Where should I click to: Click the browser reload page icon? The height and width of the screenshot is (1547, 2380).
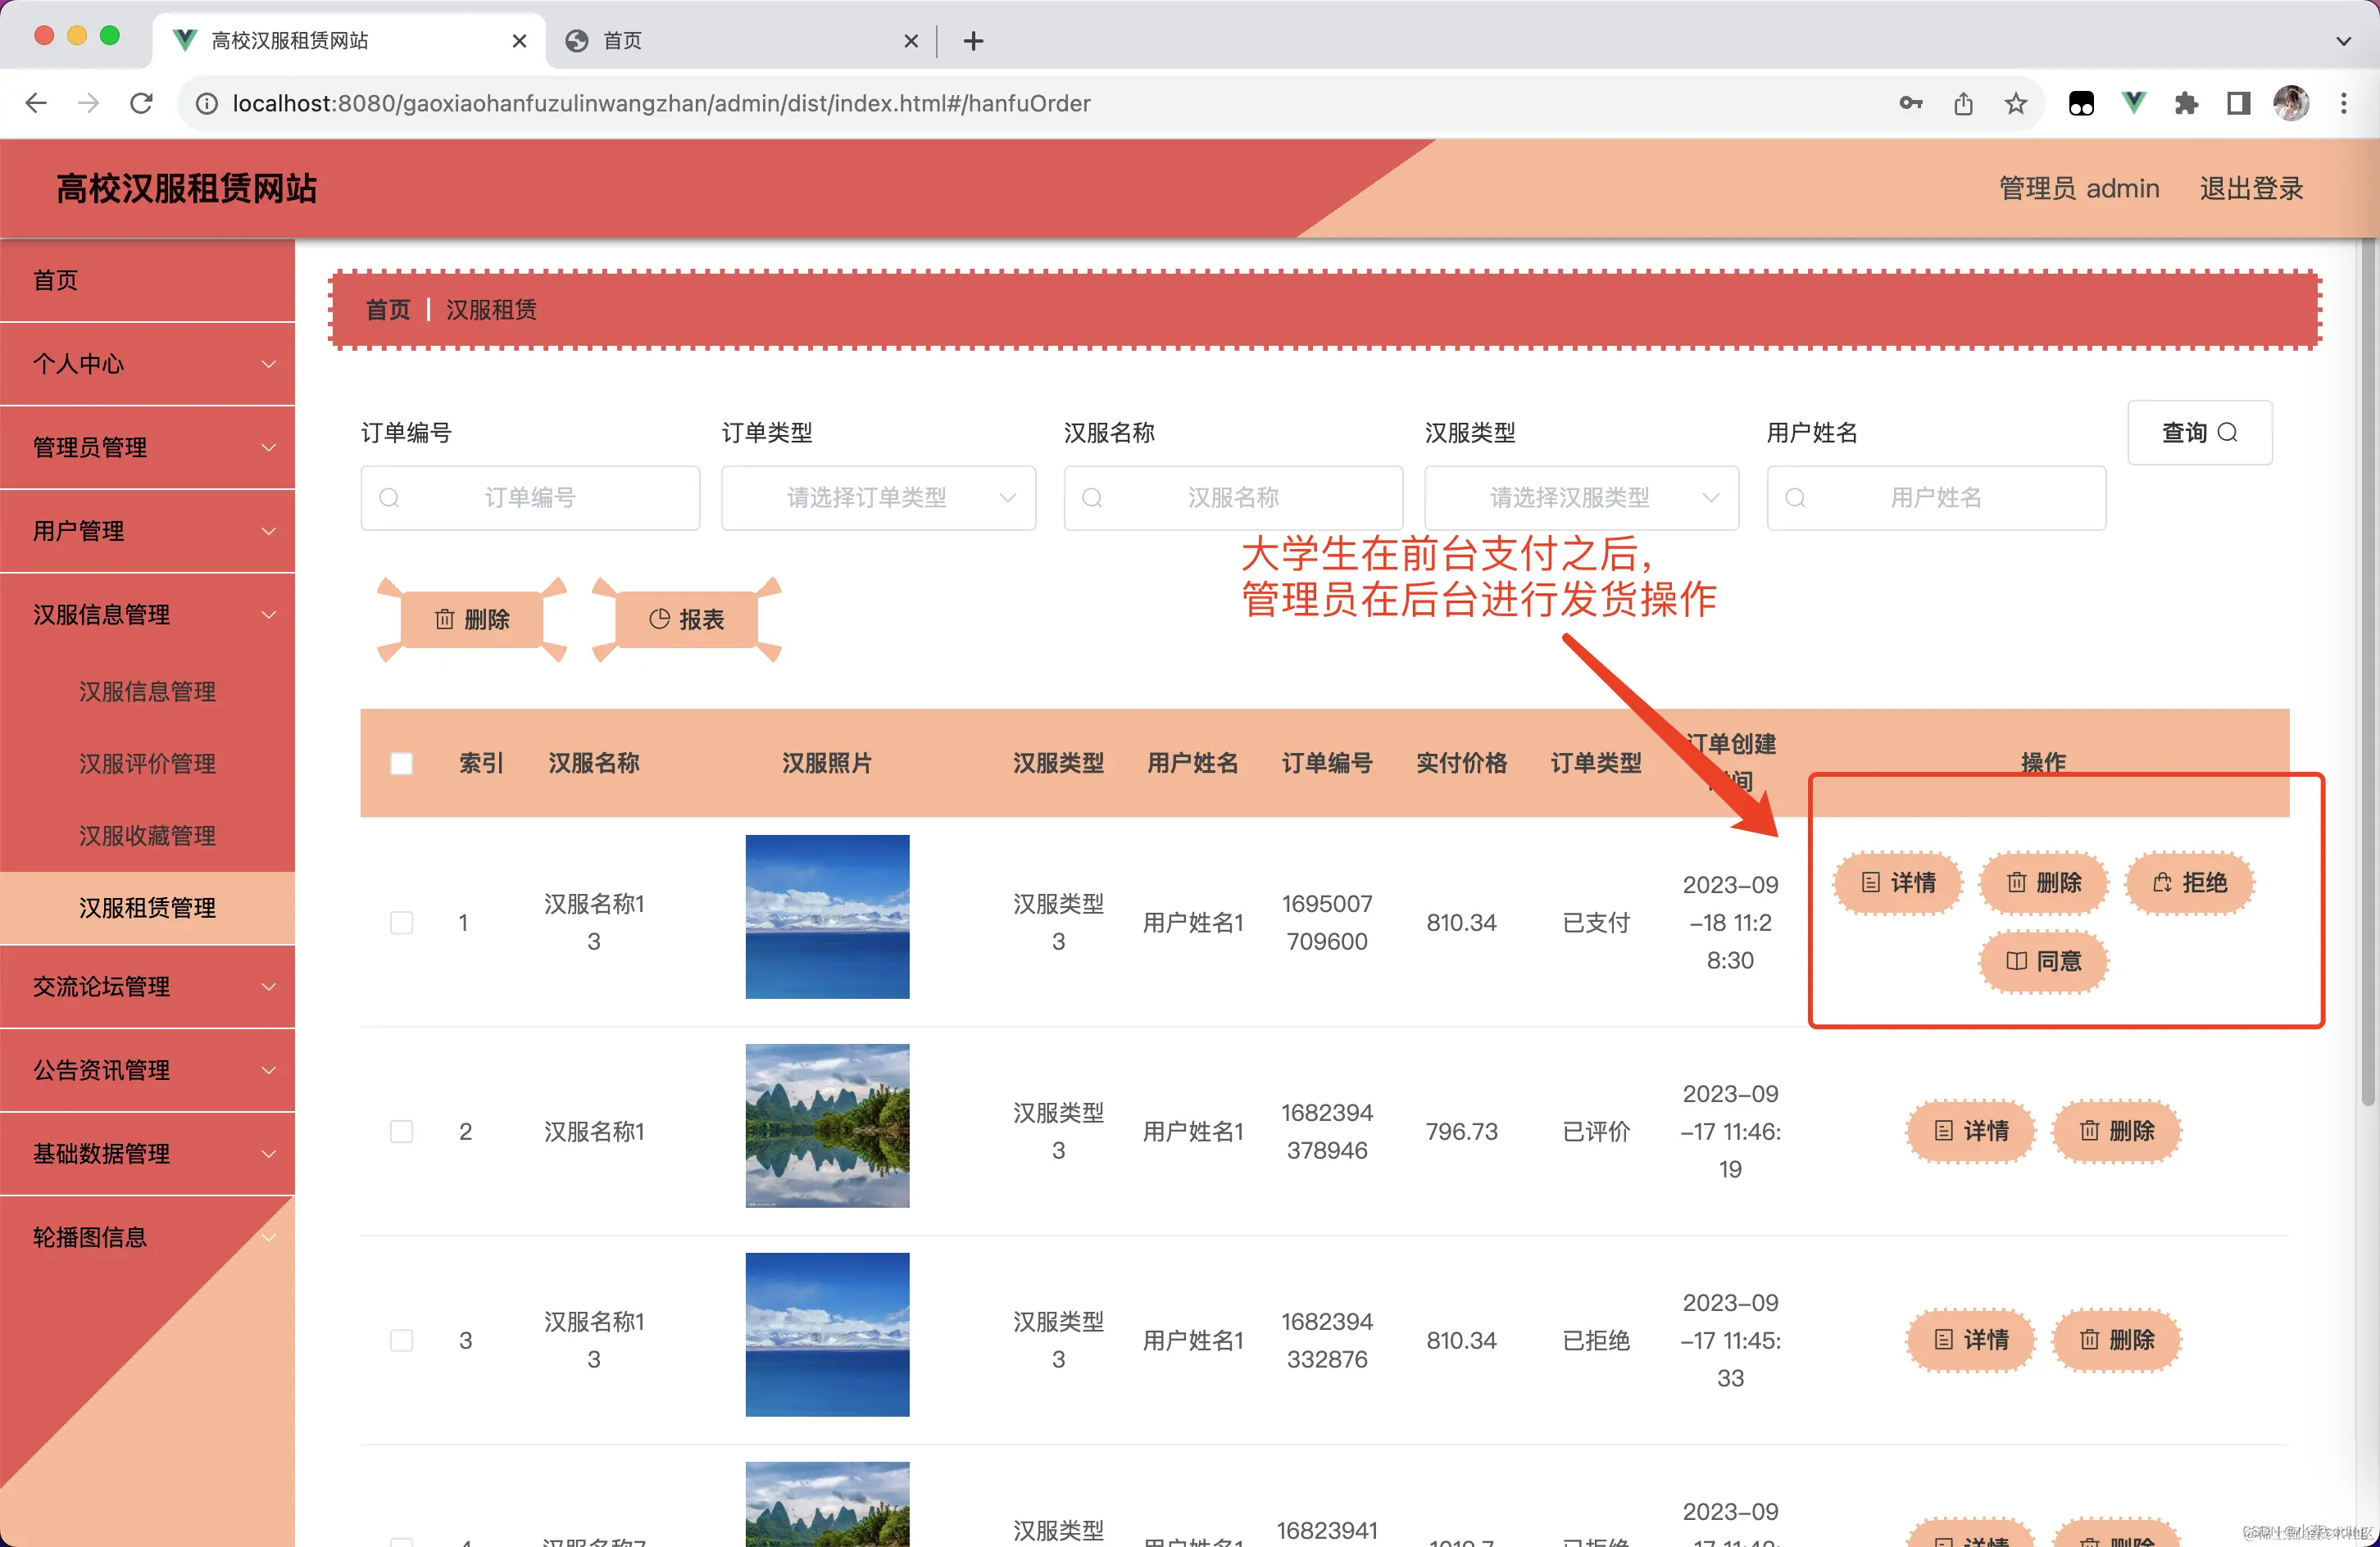[141, 103]
